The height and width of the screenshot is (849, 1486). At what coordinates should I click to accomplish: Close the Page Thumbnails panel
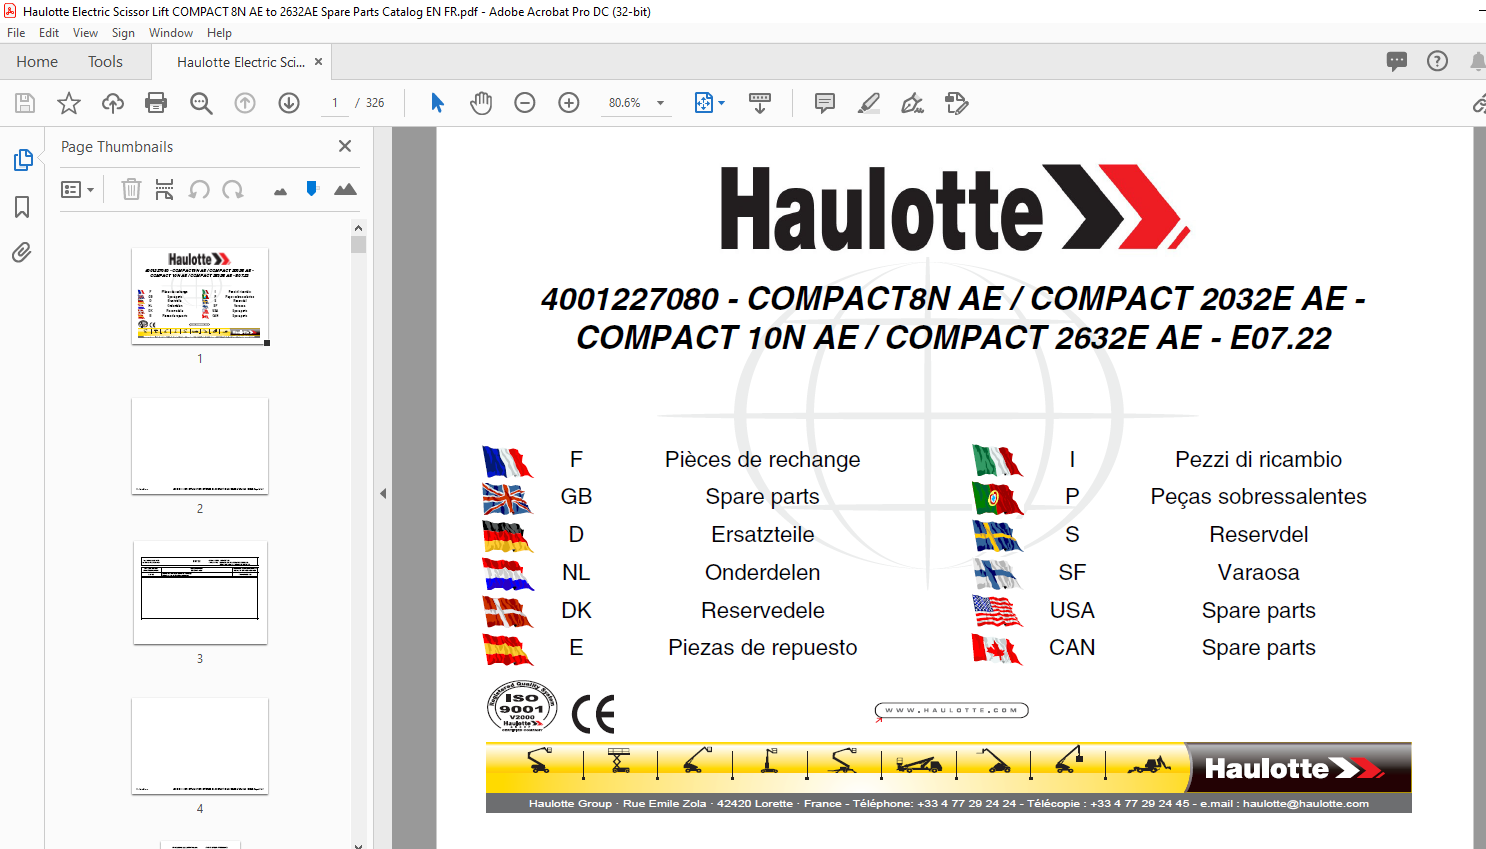tap(345, 146)
